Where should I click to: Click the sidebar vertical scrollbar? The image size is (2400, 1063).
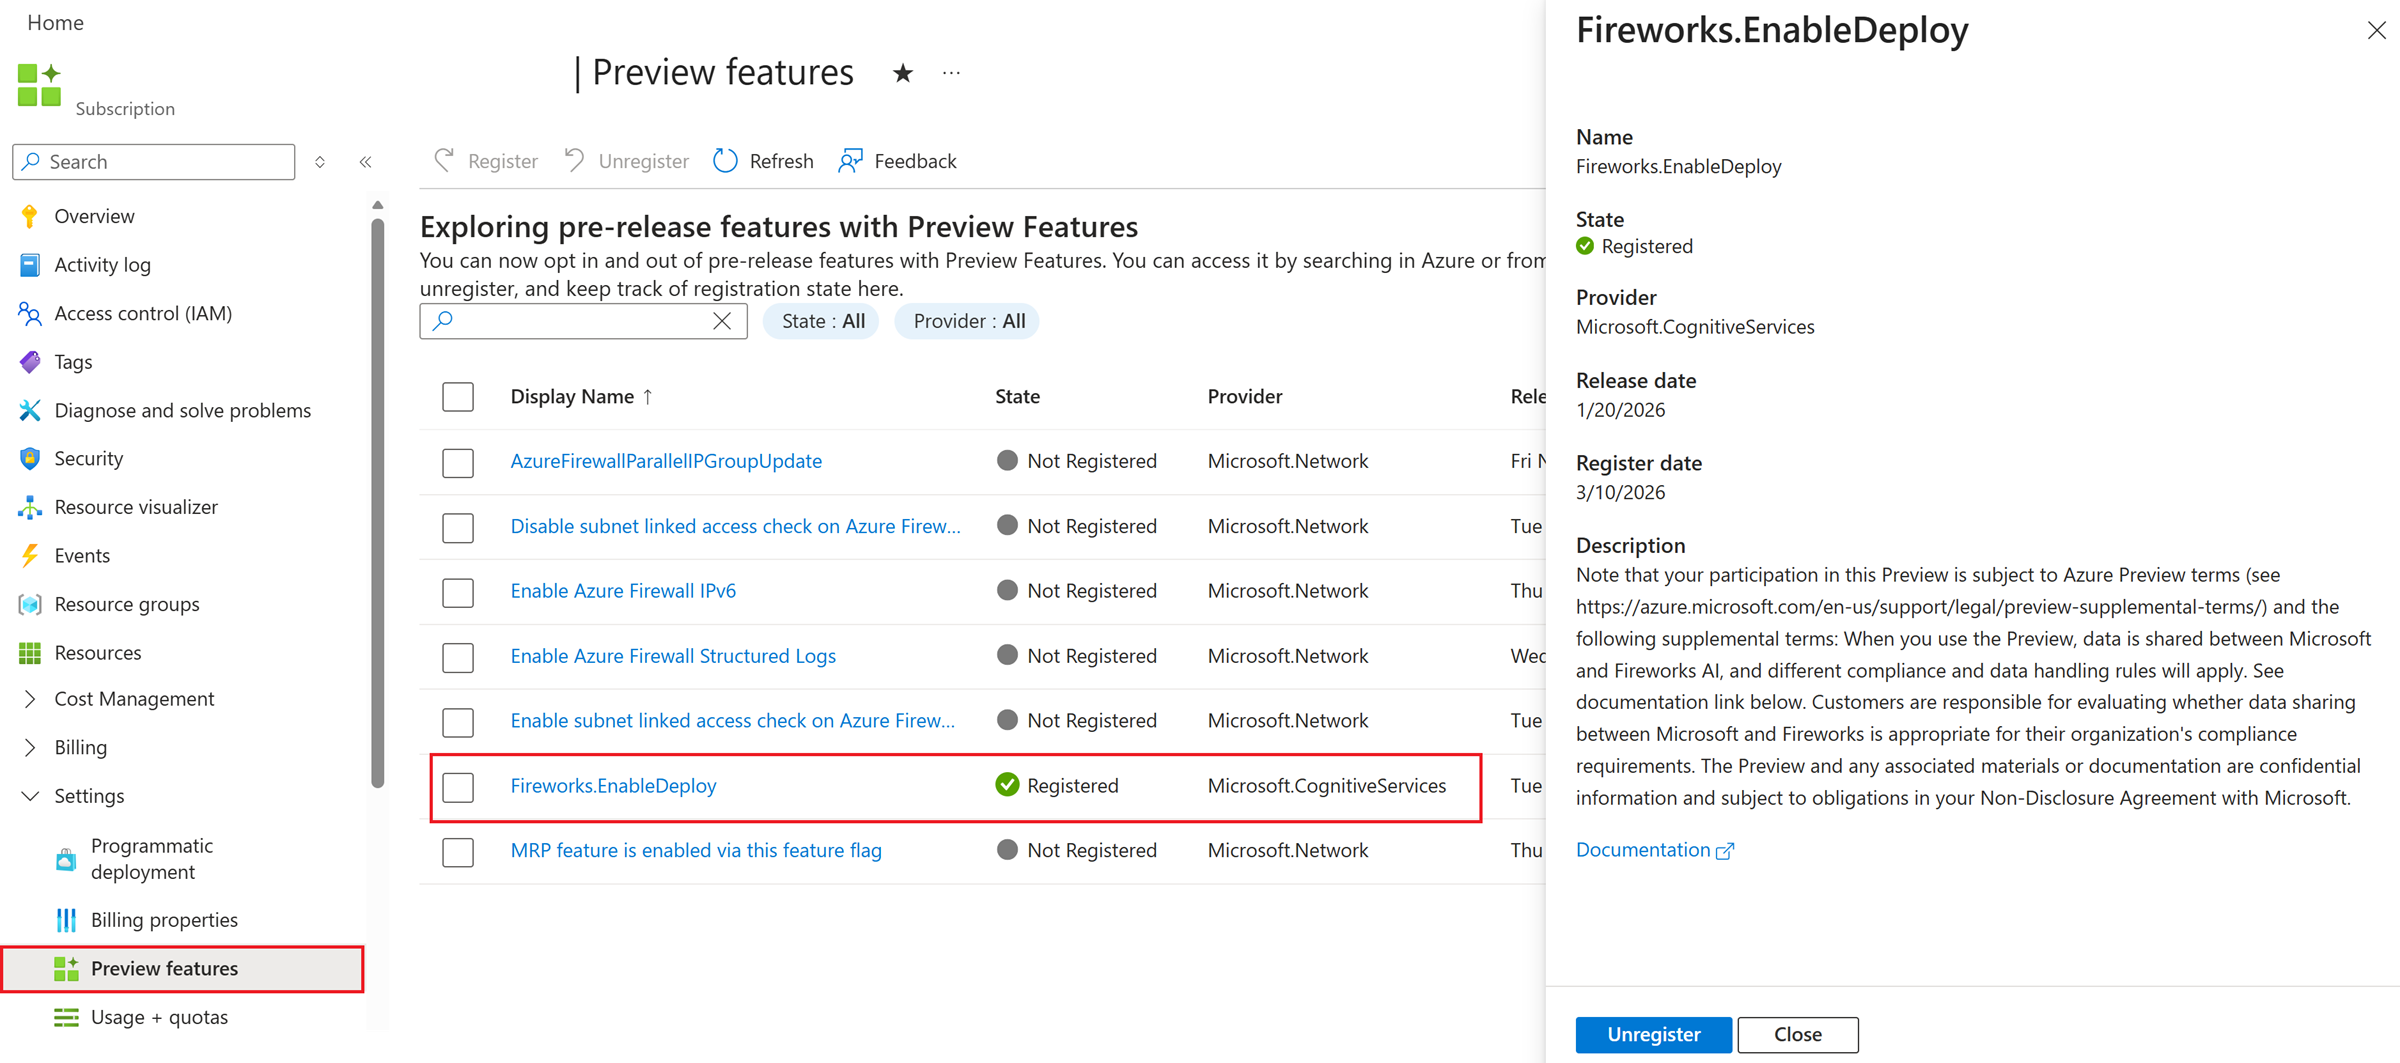point(377,500)
